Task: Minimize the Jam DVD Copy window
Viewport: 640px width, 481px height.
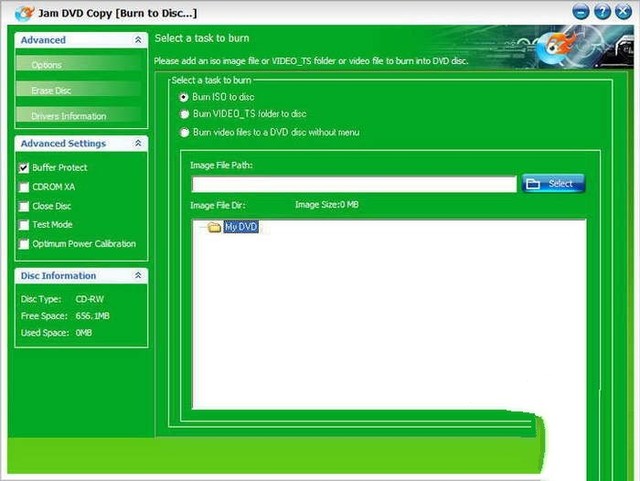Action: point(580,11)
